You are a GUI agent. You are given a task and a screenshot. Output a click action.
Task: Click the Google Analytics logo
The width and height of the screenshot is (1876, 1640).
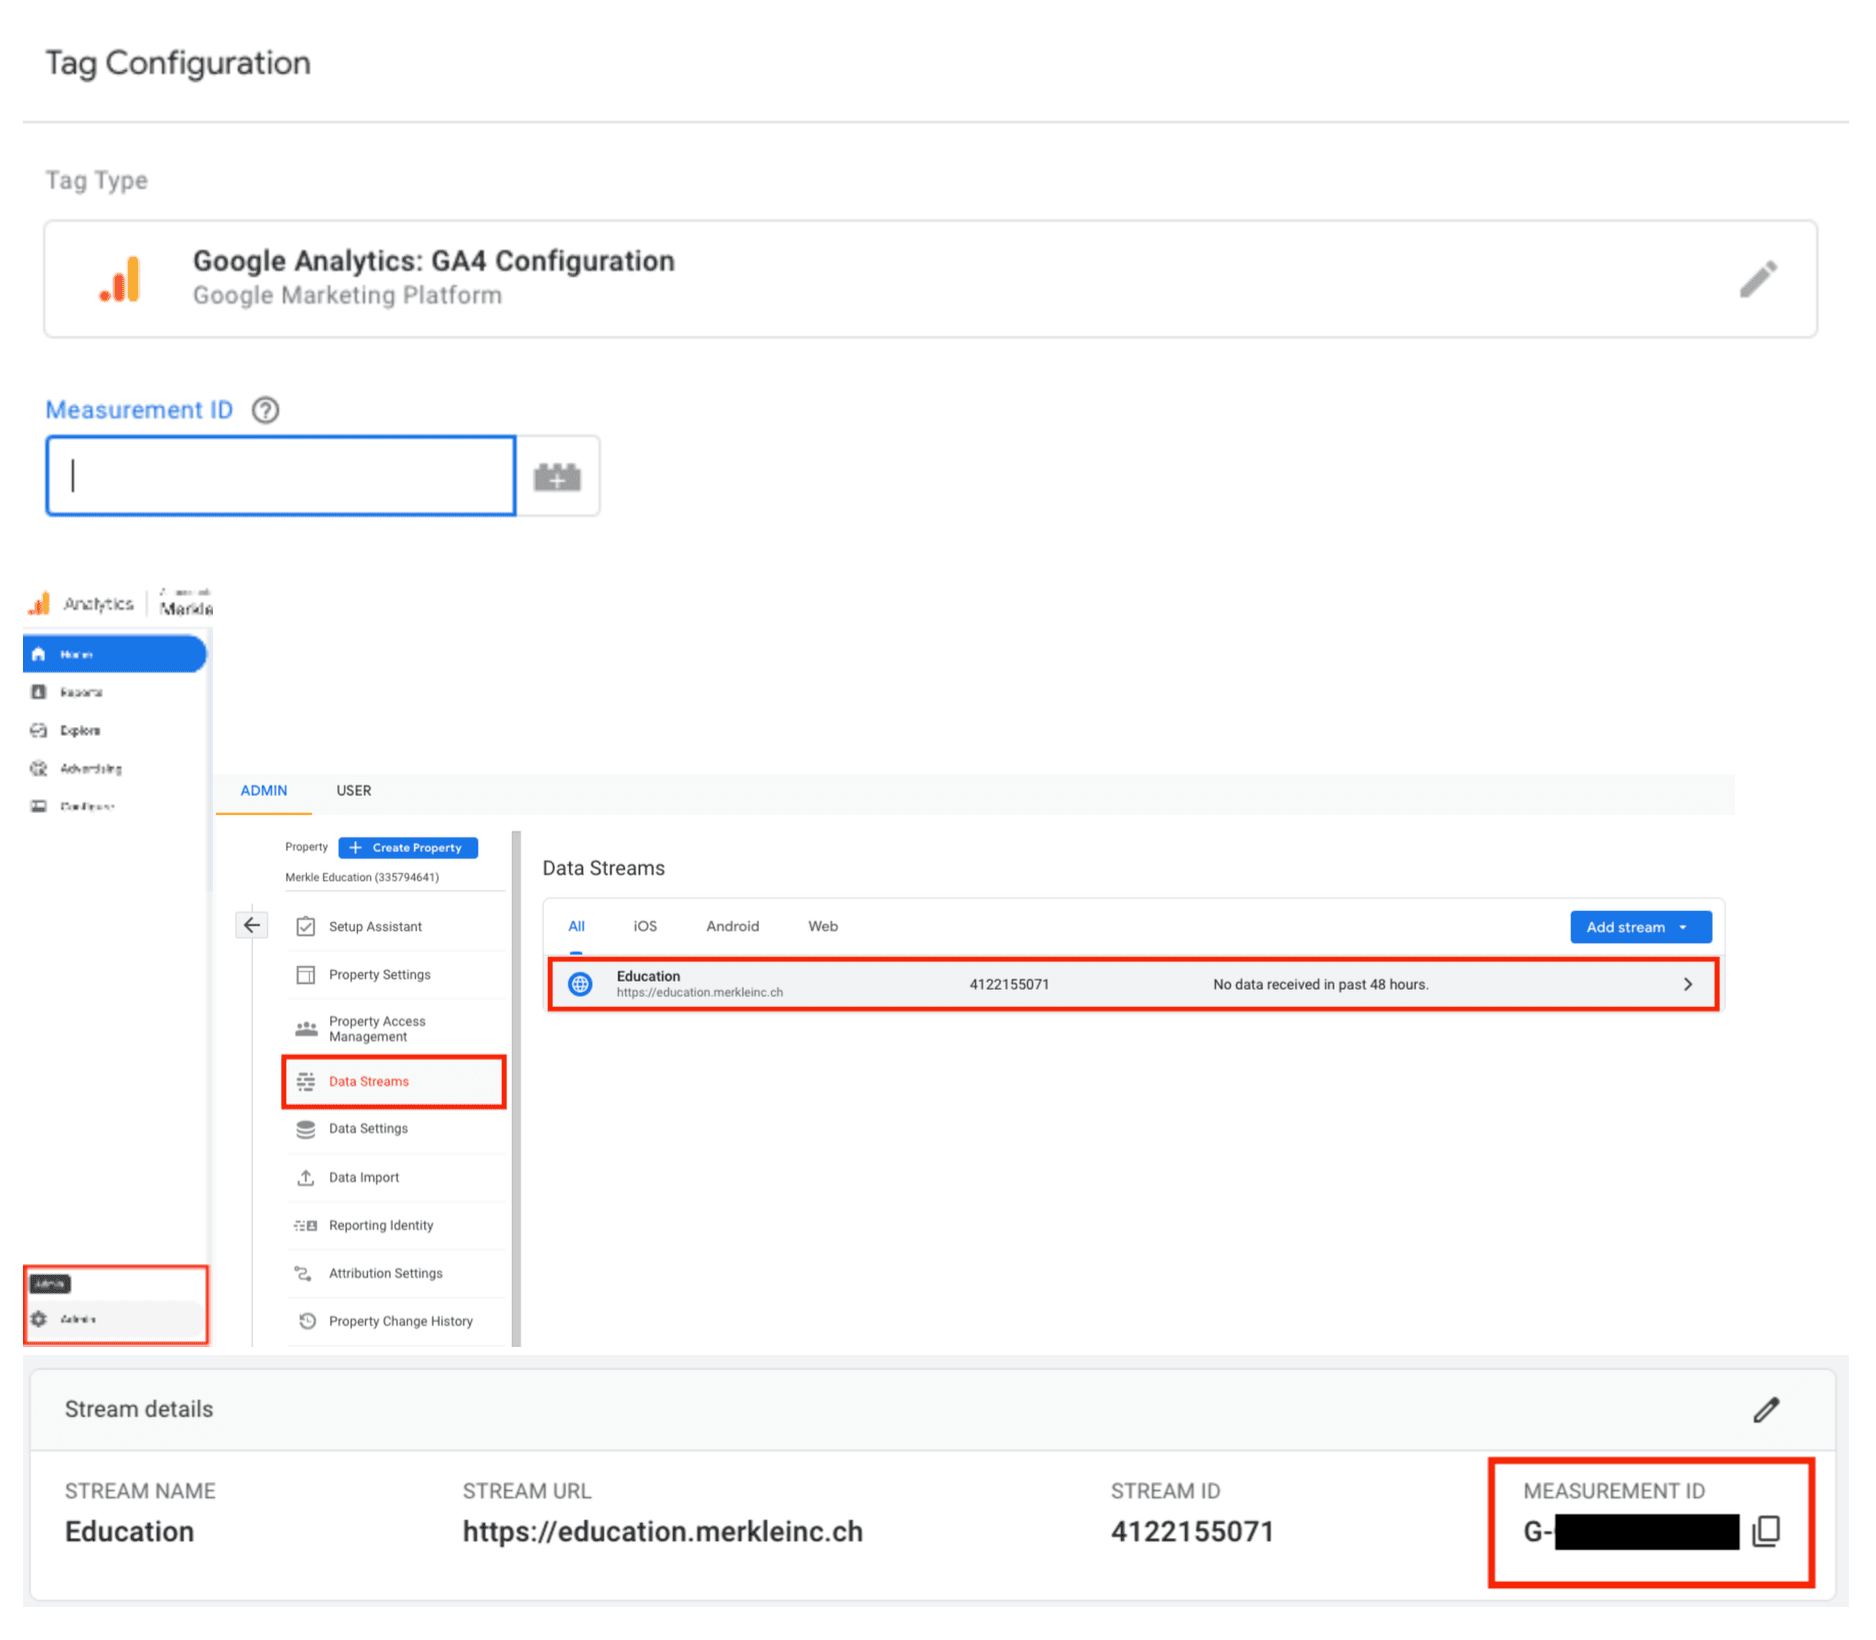click(x=39, y=604)
